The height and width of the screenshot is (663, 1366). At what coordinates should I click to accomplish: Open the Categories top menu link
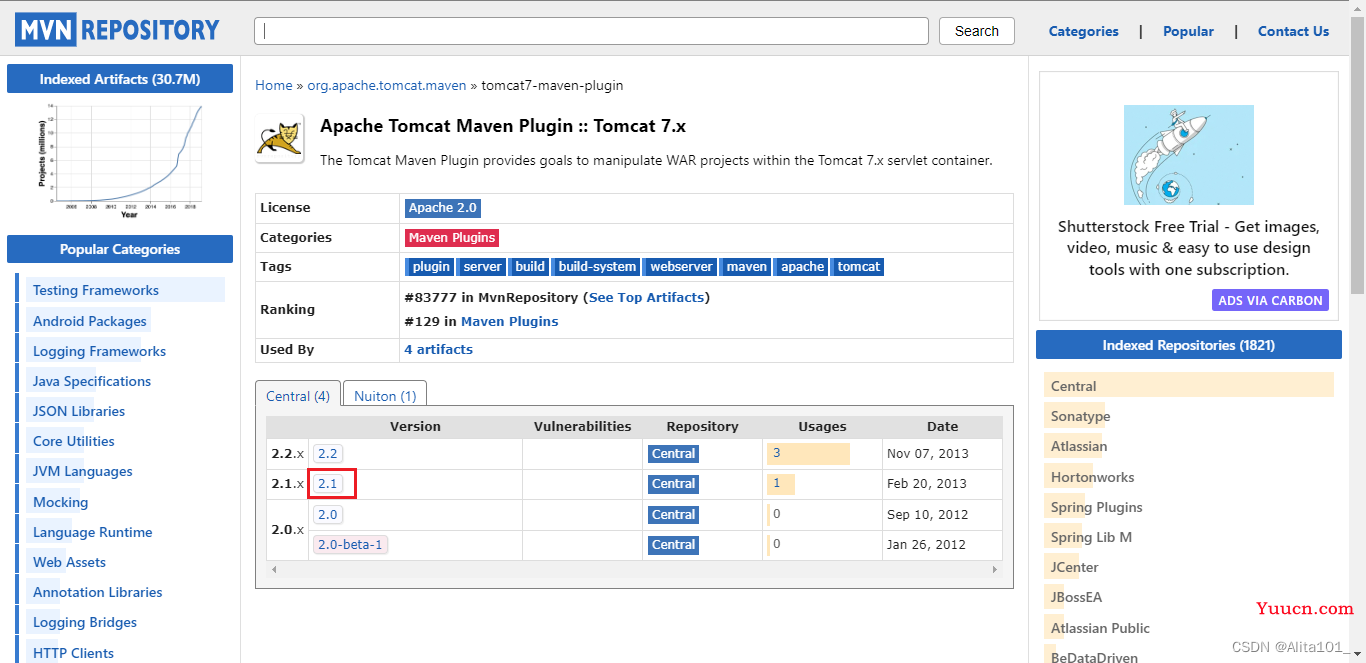point(1083,31)
